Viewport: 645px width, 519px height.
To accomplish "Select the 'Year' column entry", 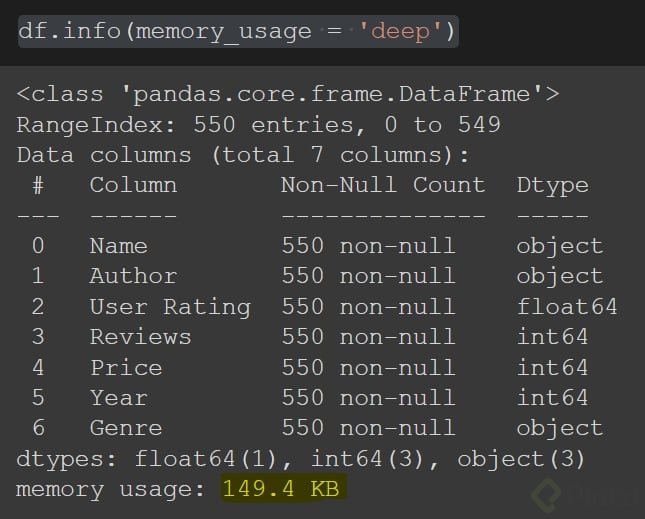I will point(118,398).
